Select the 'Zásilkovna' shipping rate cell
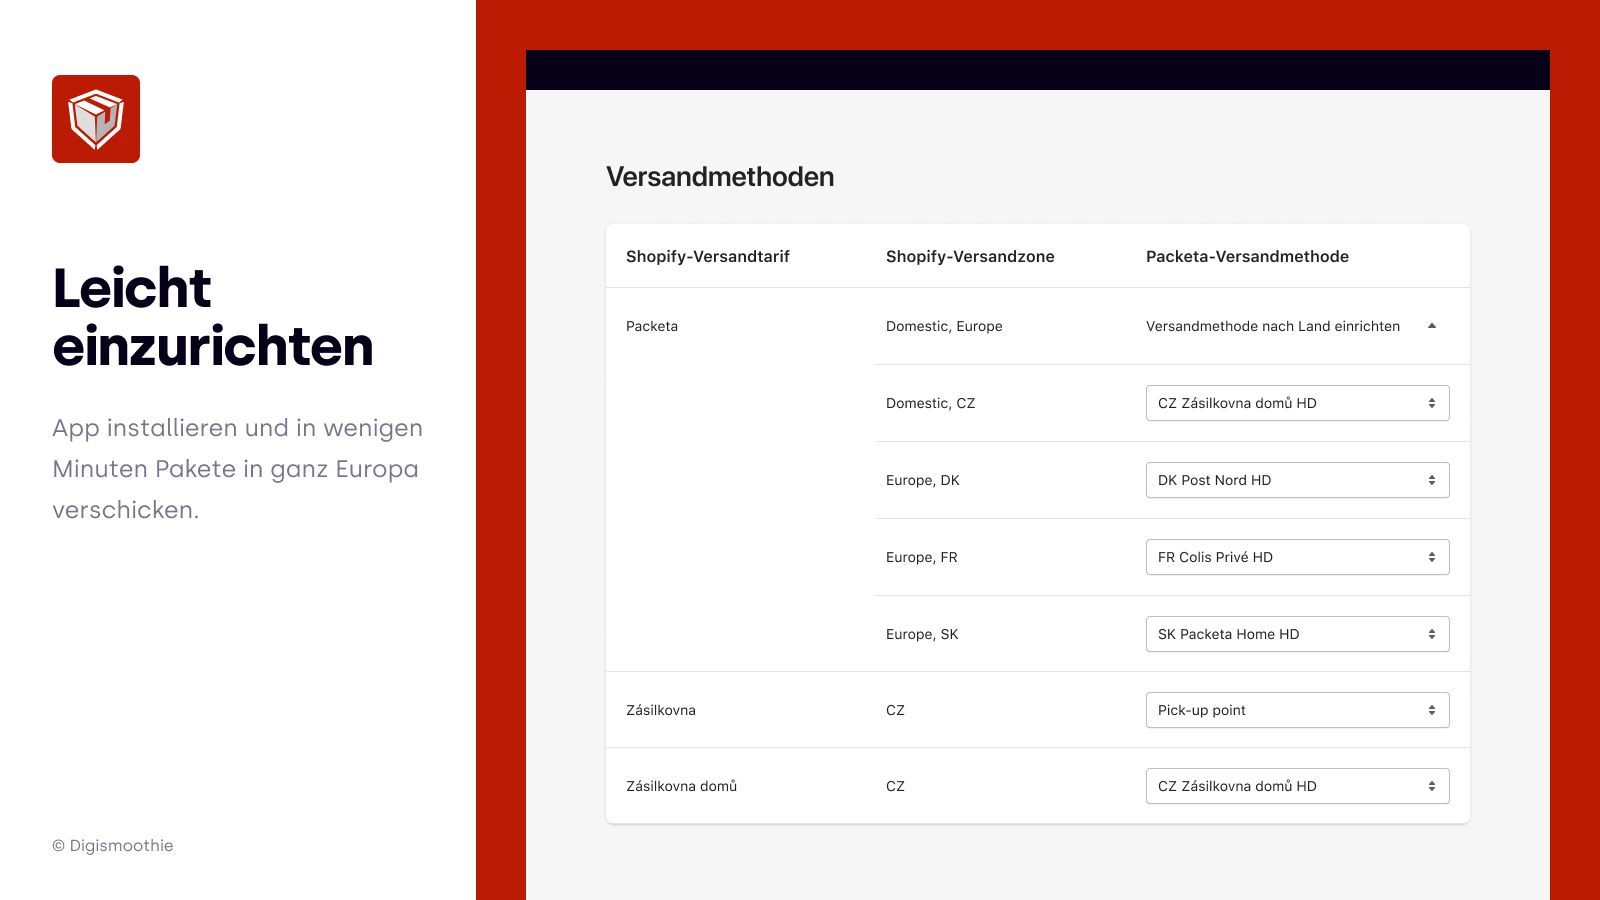This screenshot has height=900, width=1600. [661, 710]
